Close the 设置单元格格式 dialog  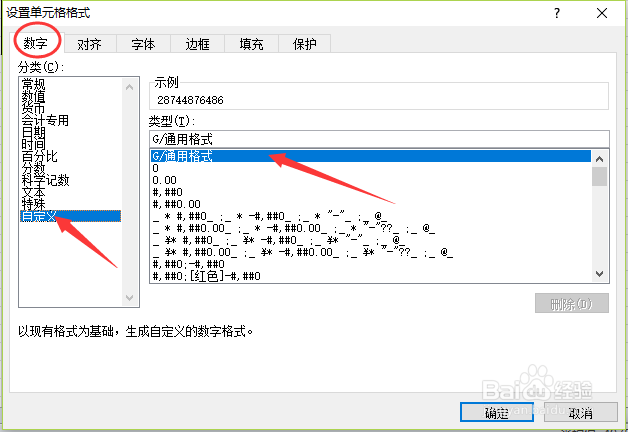pos(602,13)
